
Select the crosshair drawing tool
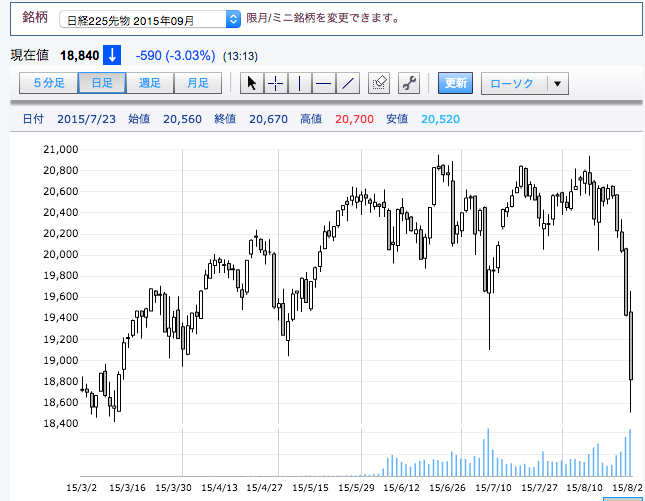(276, 83)
